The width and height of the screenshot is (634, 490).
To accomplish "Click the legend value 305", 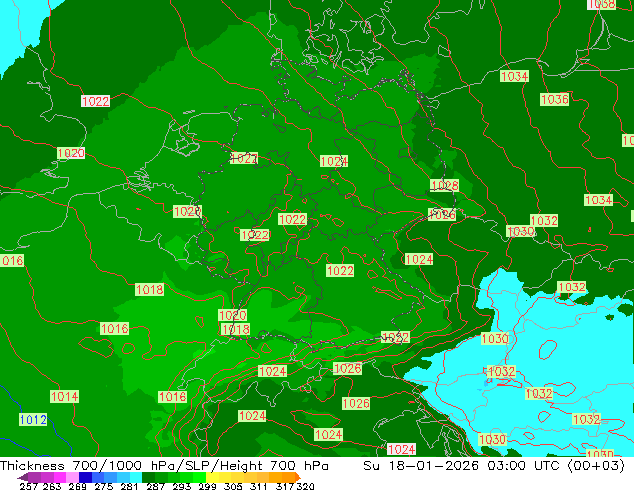I will 233,486.
